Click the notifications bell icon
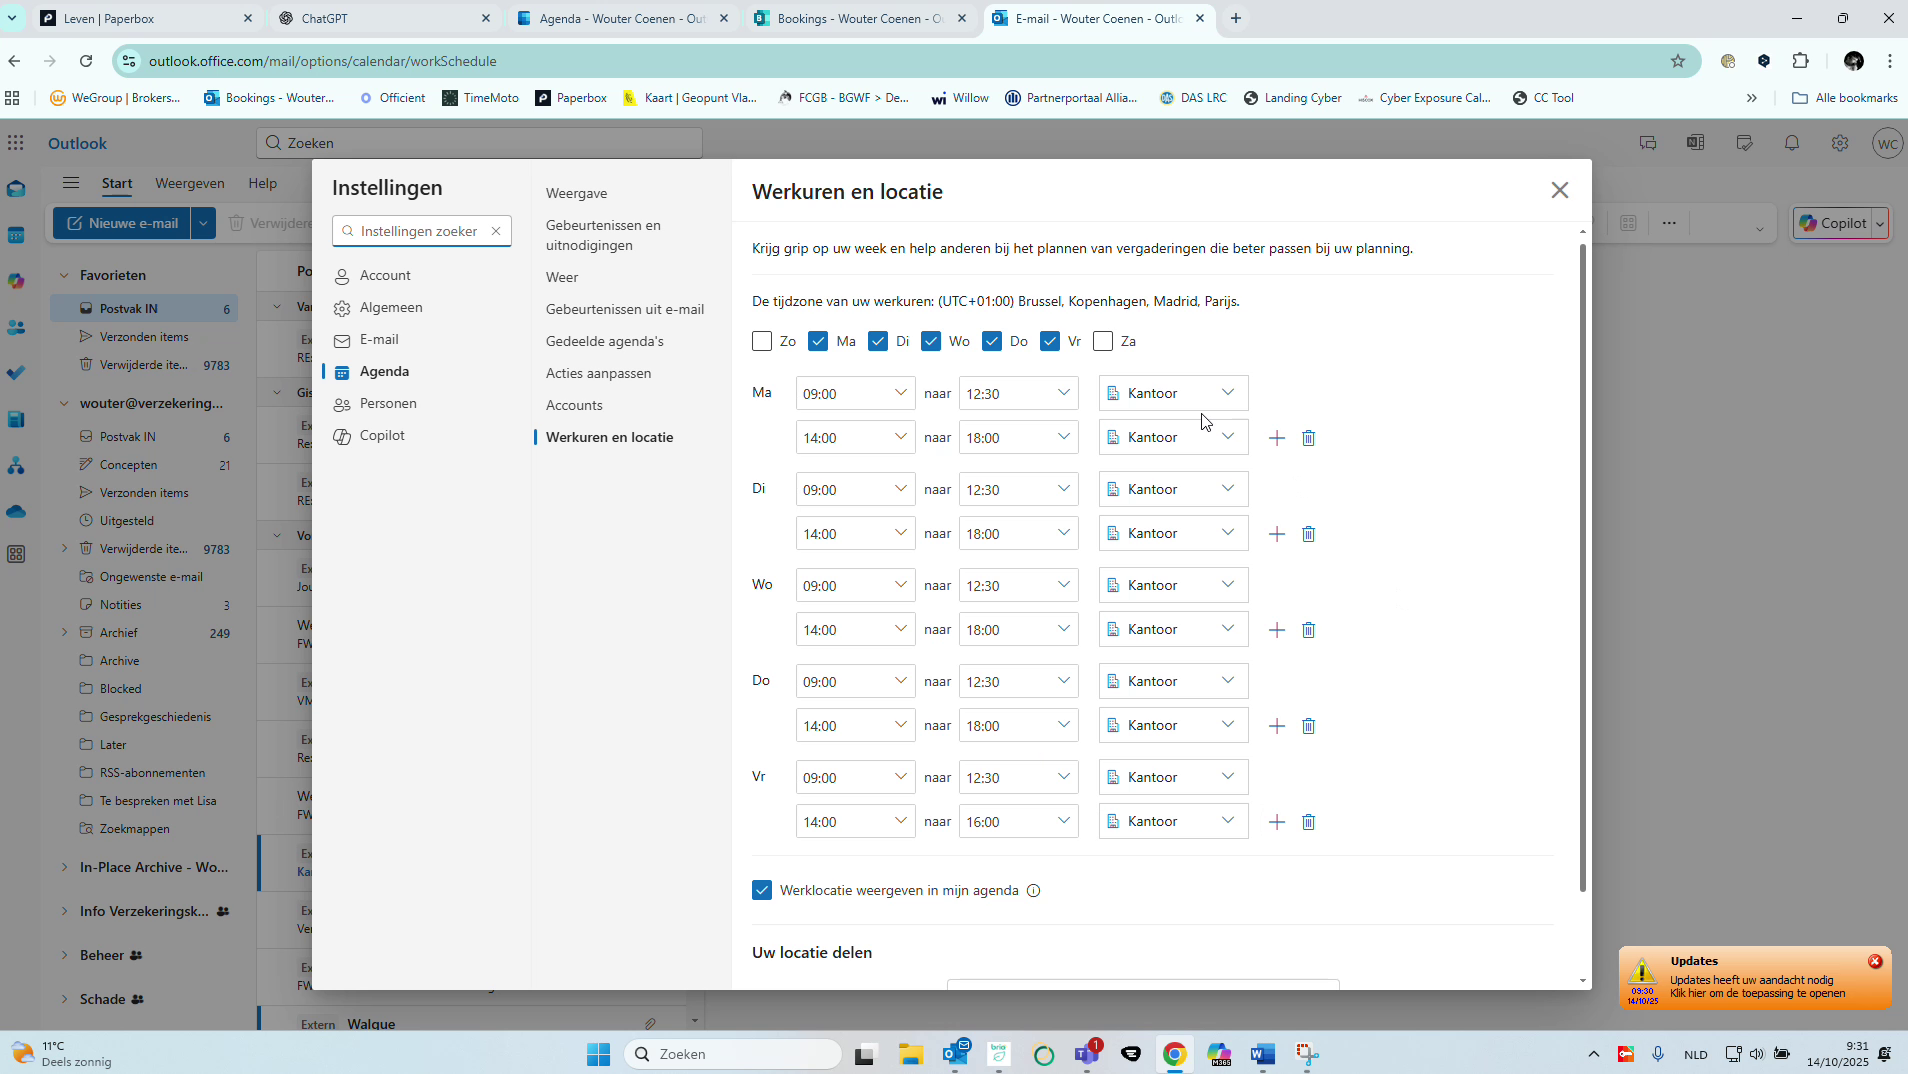1908x1074 pixels. coord(1790,143)
